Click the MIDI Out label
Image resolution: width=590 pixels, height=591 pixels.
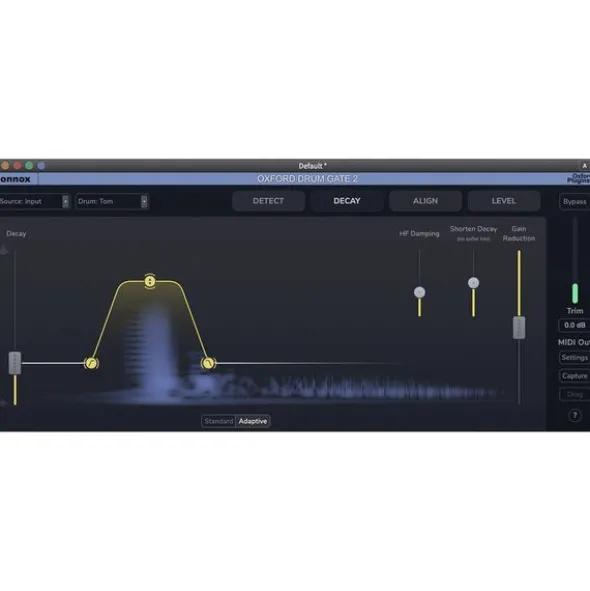pos(574,342)
